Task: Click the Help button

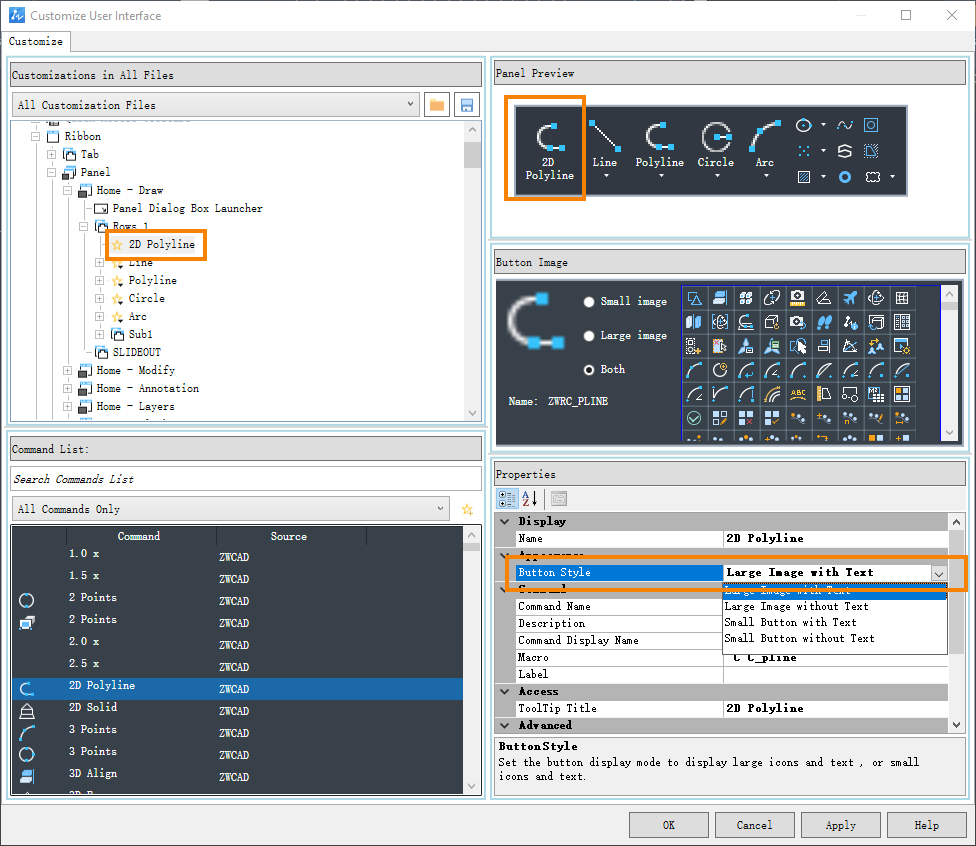Action: [x=926, y=825]
